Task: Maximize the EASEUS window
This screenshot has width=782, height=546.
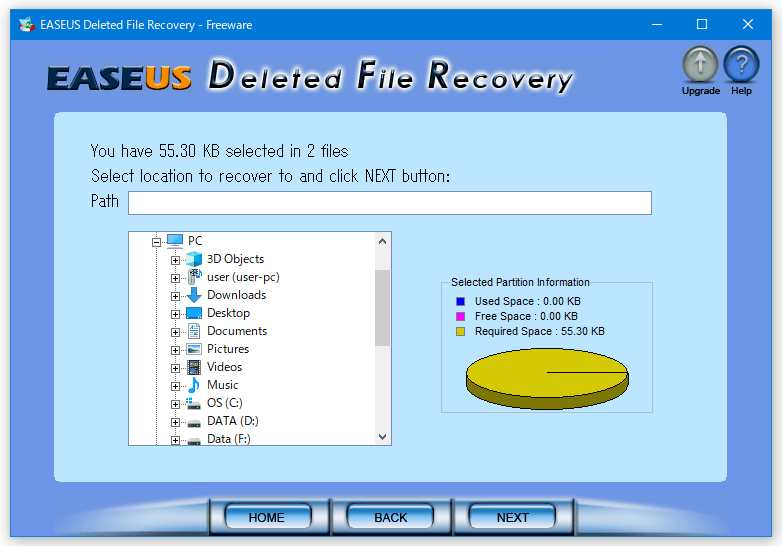Action: (x=702, y=24)
